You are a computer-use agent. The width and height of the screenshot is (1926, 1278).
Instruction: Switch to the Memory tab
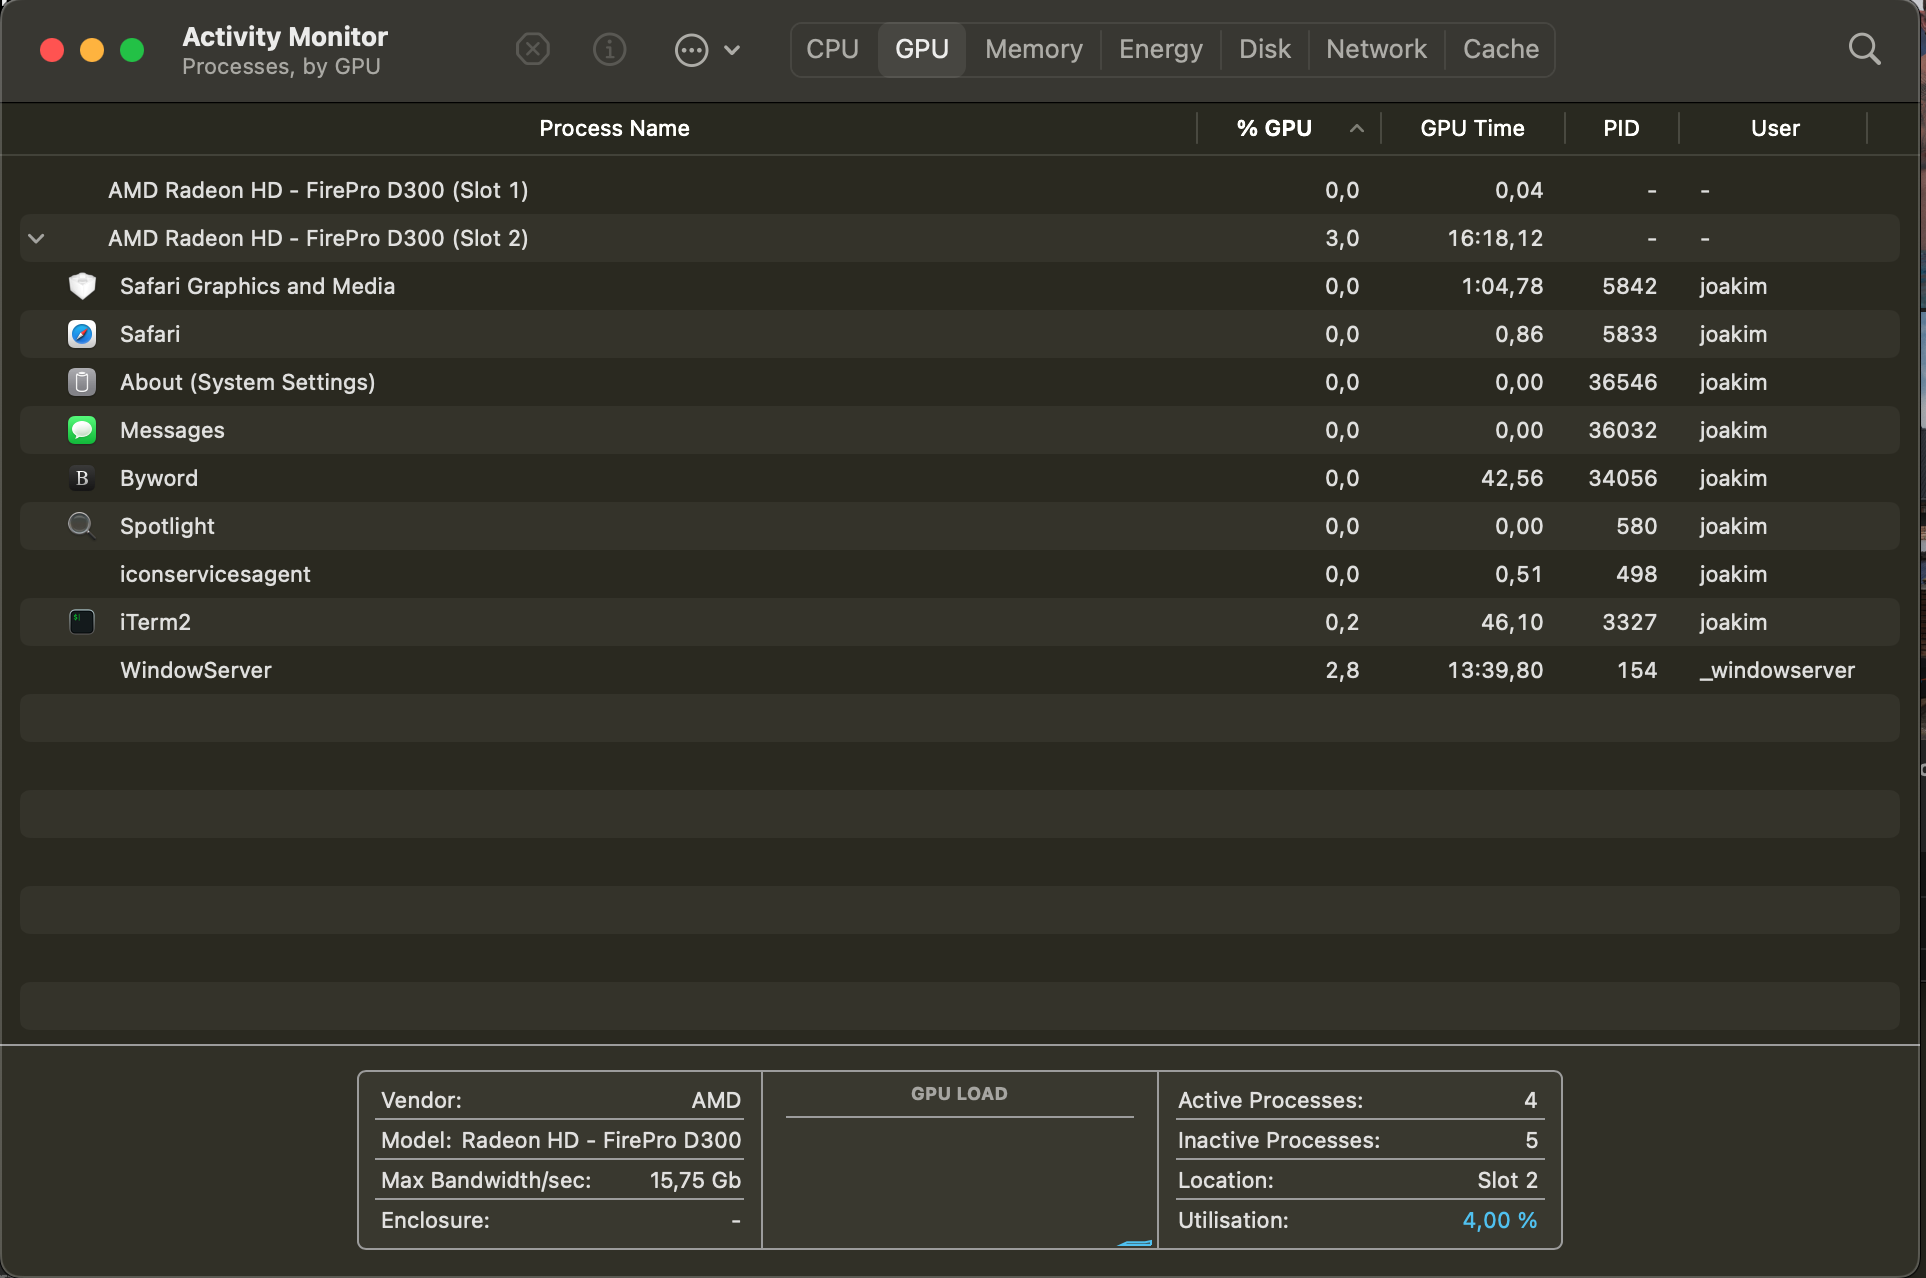(1033, 49)
